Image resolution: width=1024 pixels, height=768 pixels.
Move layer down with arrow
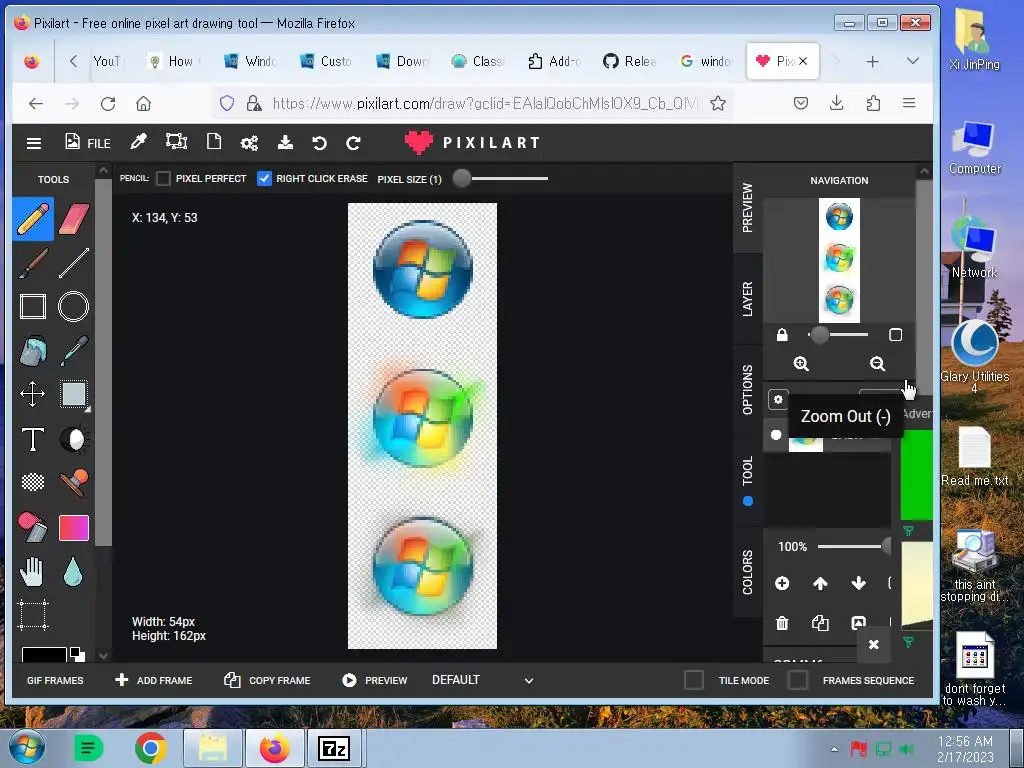(x=859, y=583)
